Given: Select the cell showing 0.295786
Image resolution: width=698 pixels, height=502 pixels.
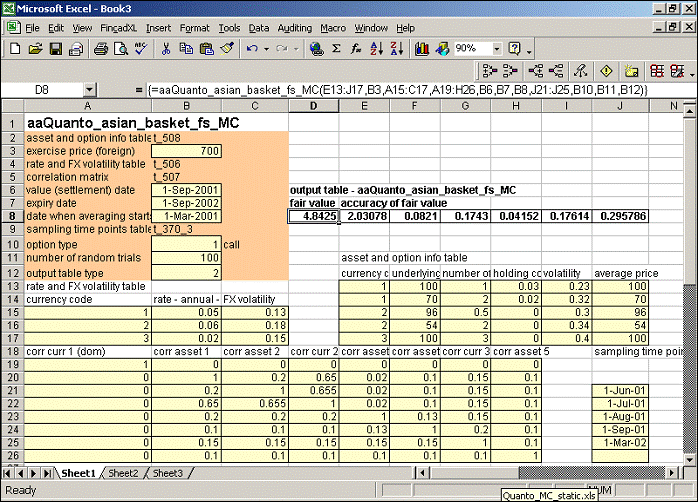Looking at the screenshot, I should pyautogui.click(x=620, y=216).
